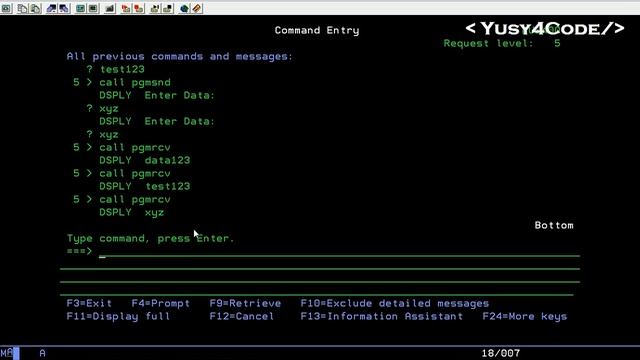This screenshot has width=640, height=360.
Task: Click the "Type command, press Enter." prompt
Action: (x=151, y=238)
